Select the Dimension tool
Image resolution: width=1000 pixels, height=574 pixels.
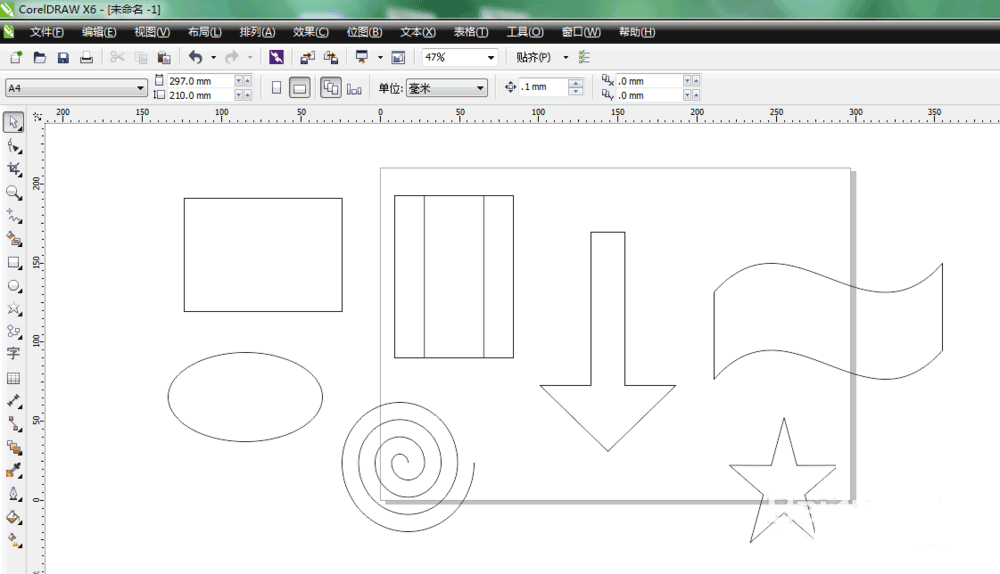(13, 401)
